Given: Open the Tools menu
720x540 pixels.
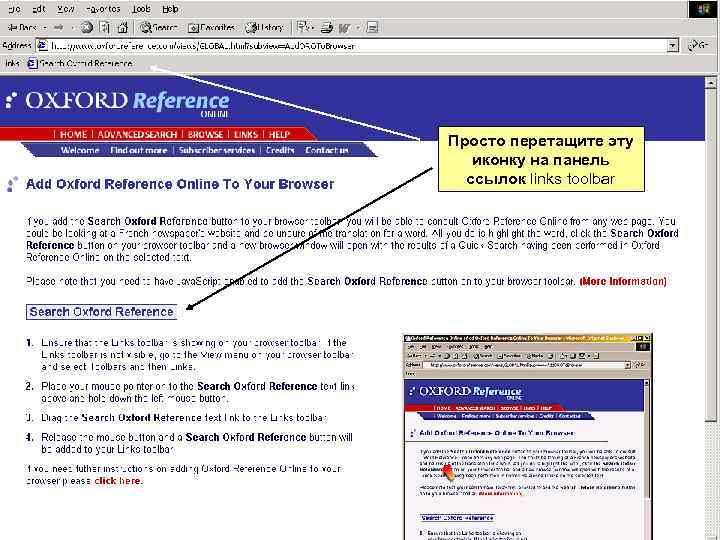Looking at the screenshot, I should click(x=141, y=9).
